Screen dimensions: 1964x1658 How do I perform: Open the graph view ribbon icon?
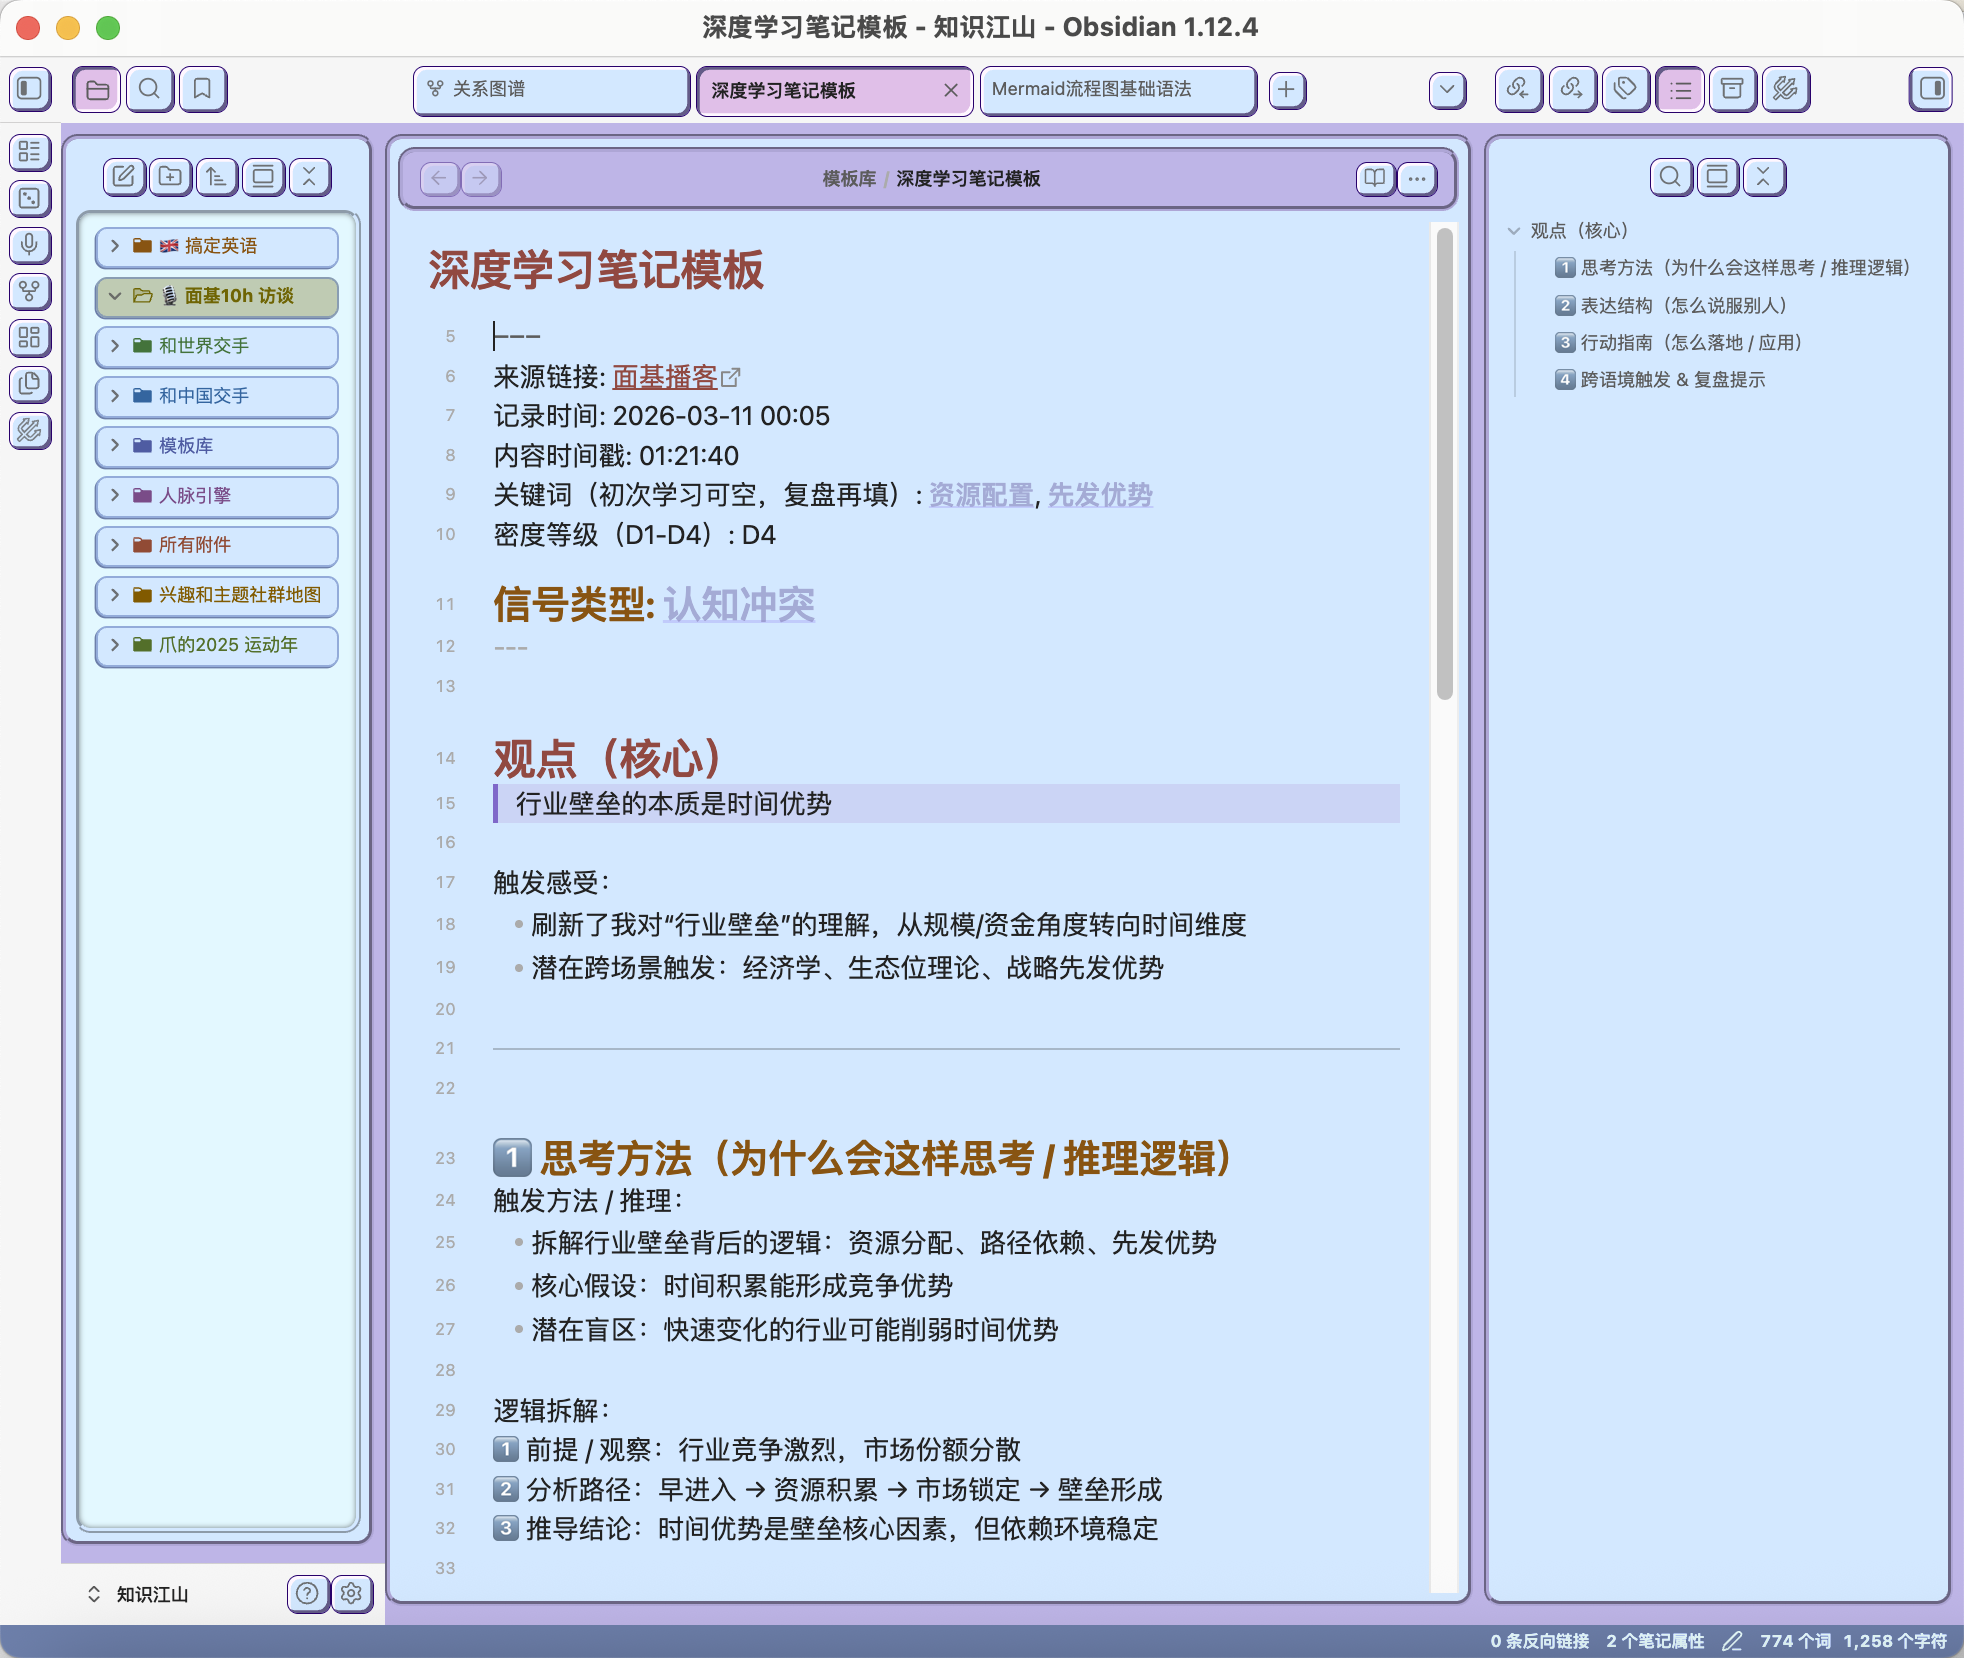[x=30, y=291]
